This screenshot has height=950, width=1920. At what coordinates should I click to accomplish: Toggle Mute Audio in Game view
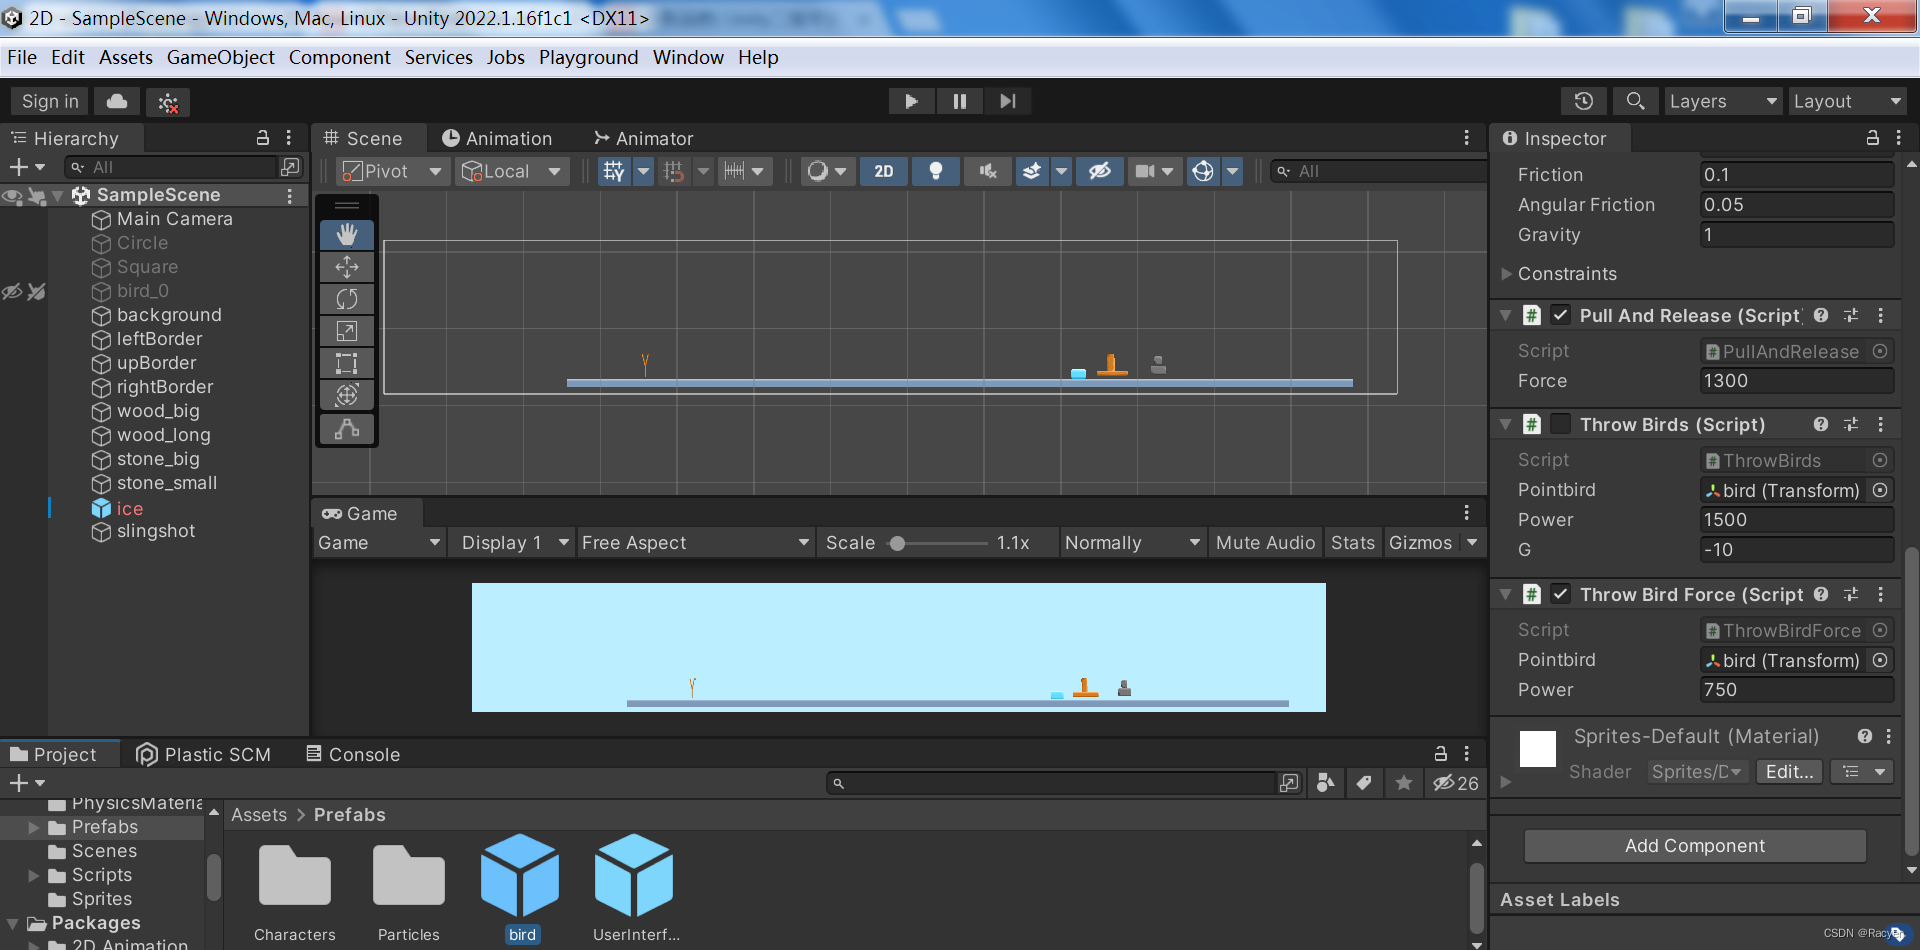point(1265,542)
